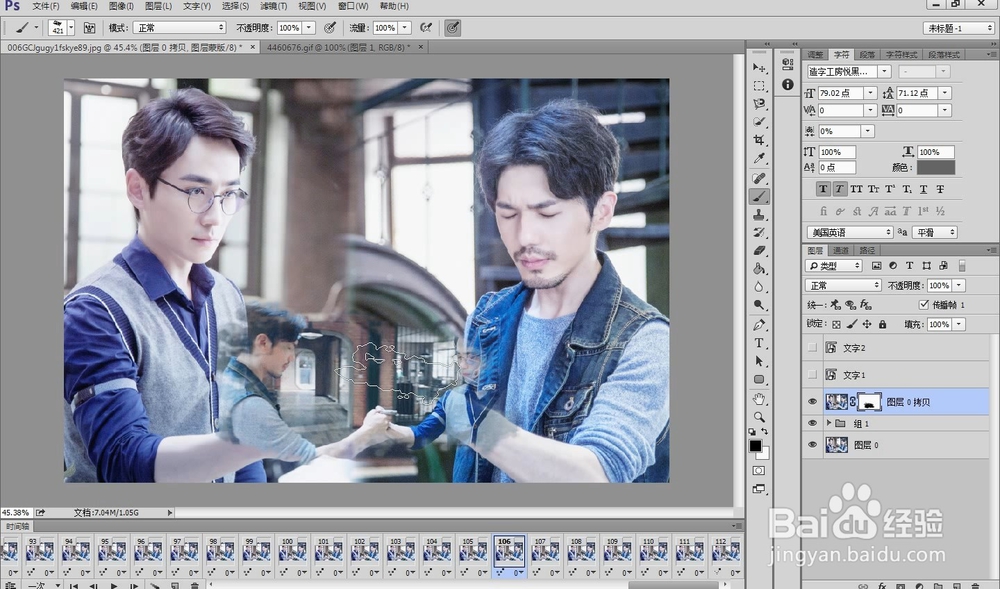Select the Spot Healing Brush tool

[758, 178]
